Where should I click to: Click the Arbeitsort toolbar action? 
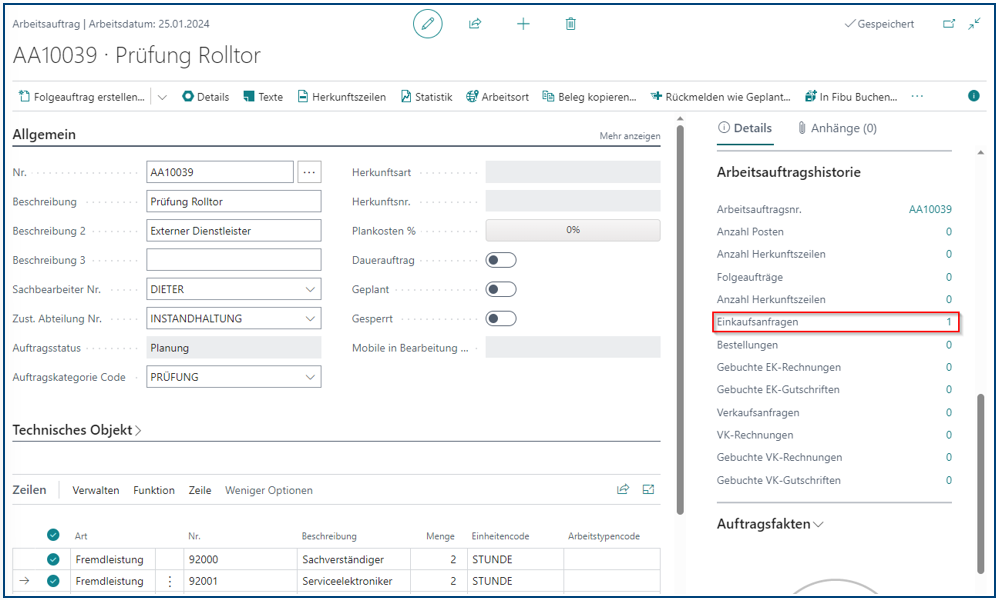[x=498, y=97]
